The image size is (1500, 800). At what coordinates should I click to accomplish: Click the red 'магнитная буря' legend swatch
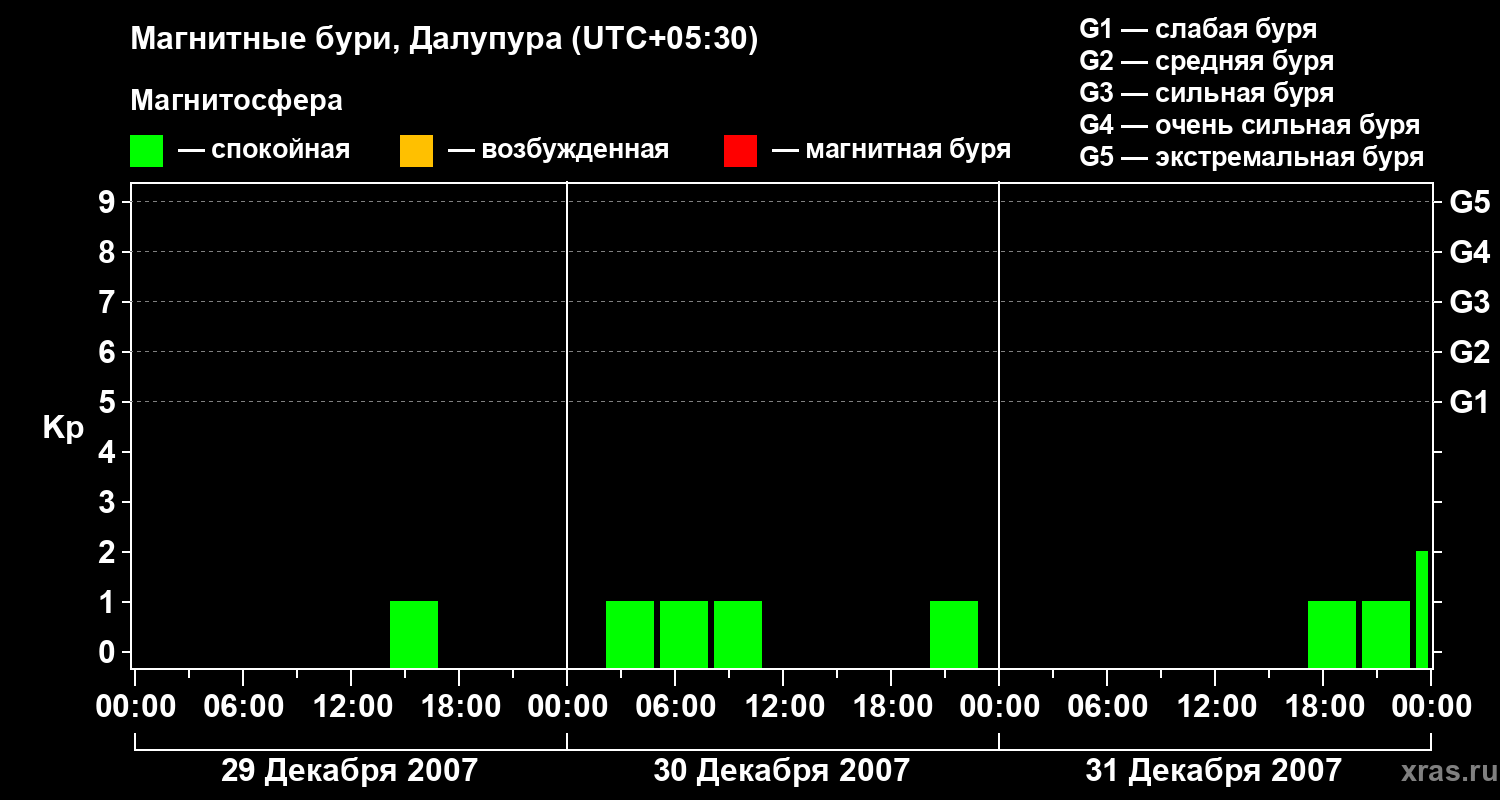740,151
